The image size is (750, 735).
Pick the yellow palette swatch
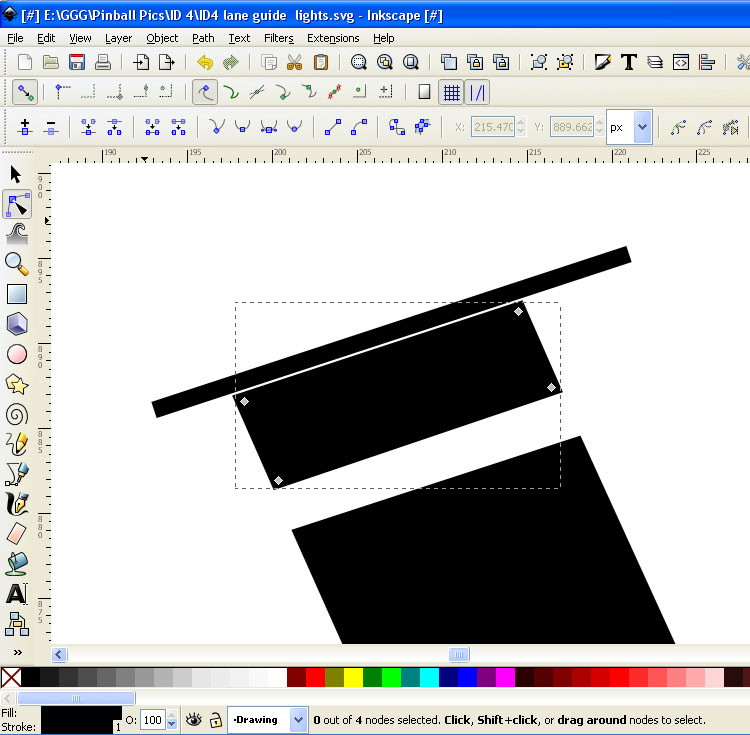(x=353, y=678)
